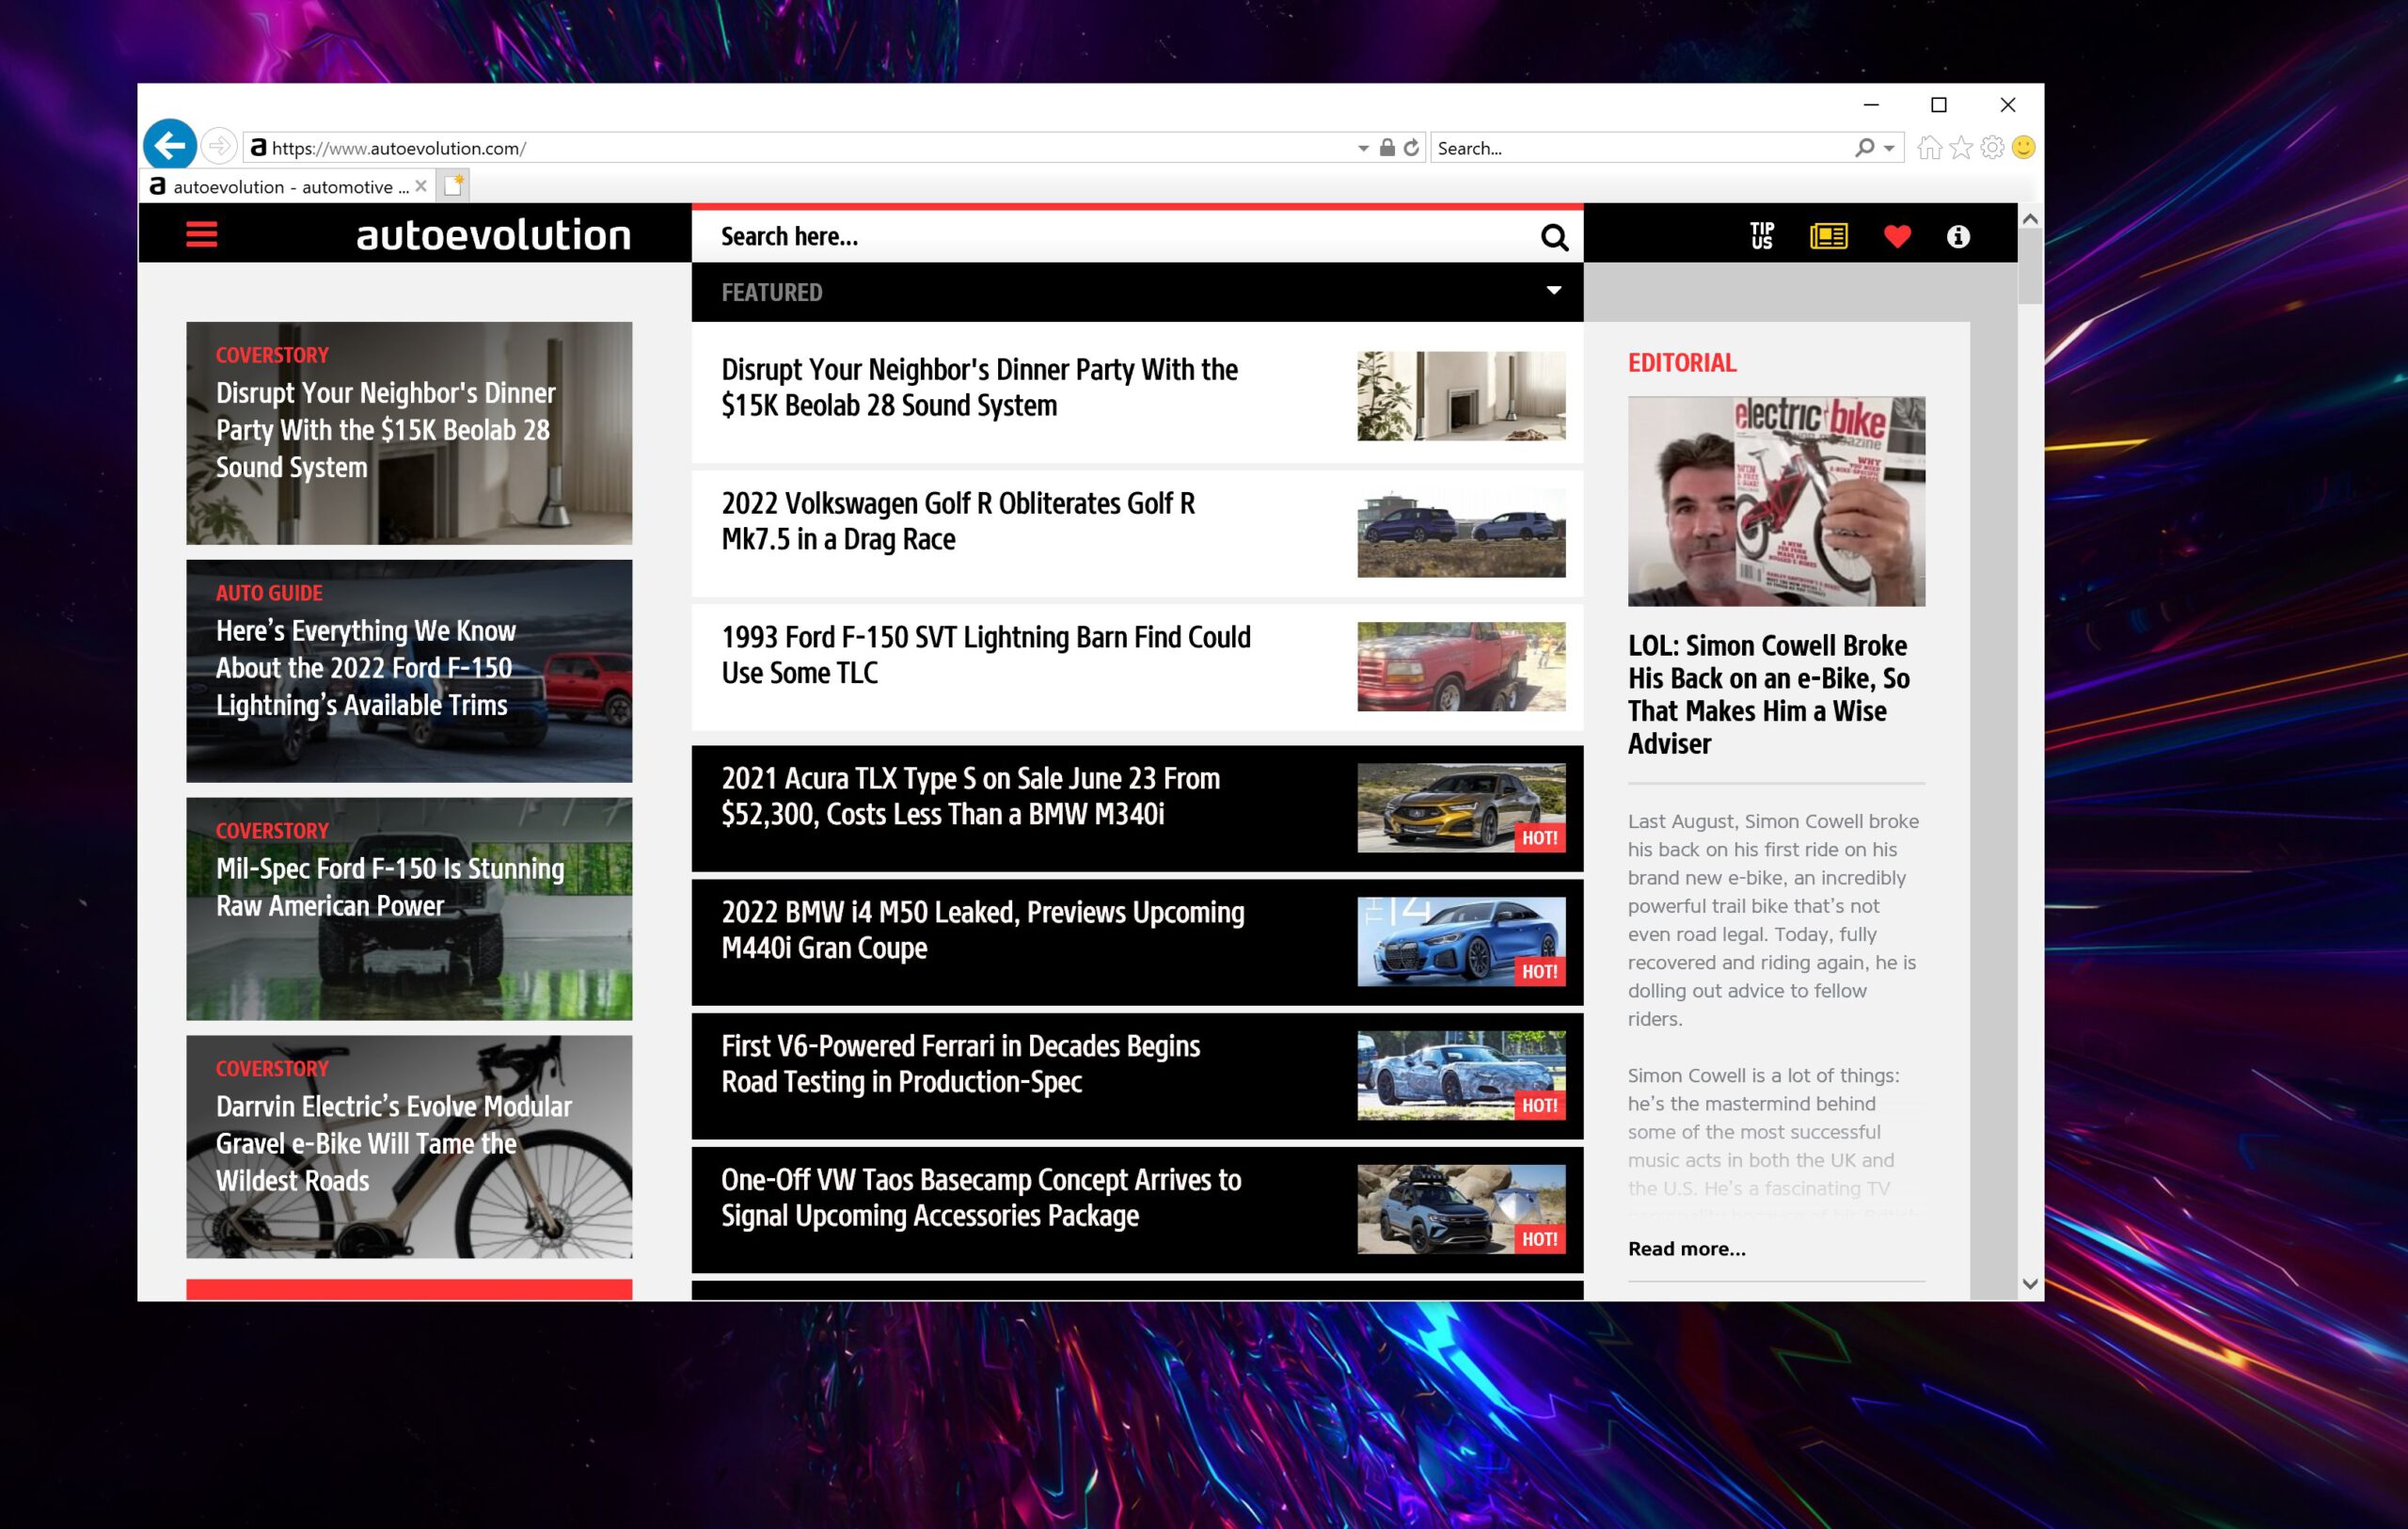Viewport: 2408px width, 1529px height.
Task: Expand the FEATURED dropdown arrow
Action: [1553, 291]
